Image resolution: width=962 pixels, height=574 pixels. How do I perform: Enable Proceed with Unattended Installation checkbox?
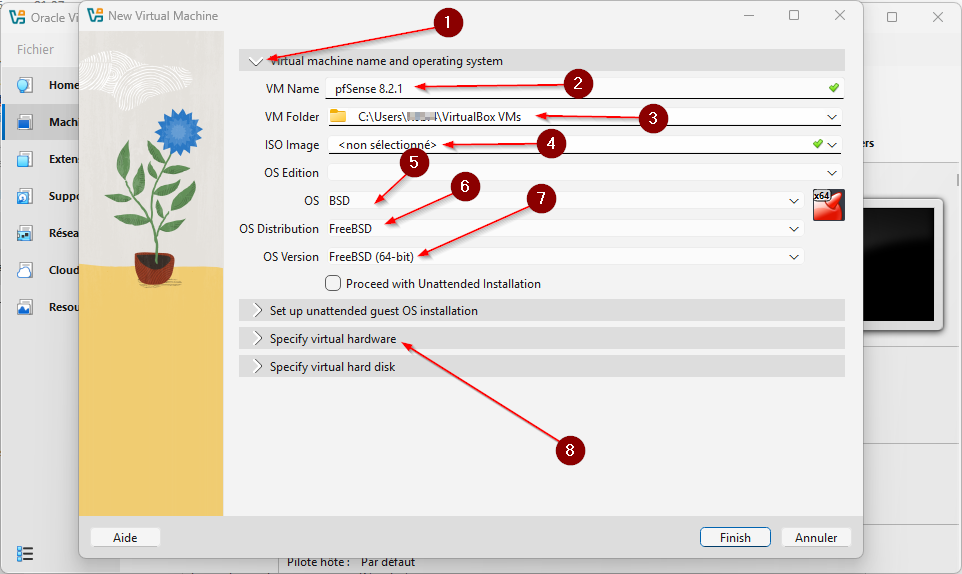click(x=333, y=283)
